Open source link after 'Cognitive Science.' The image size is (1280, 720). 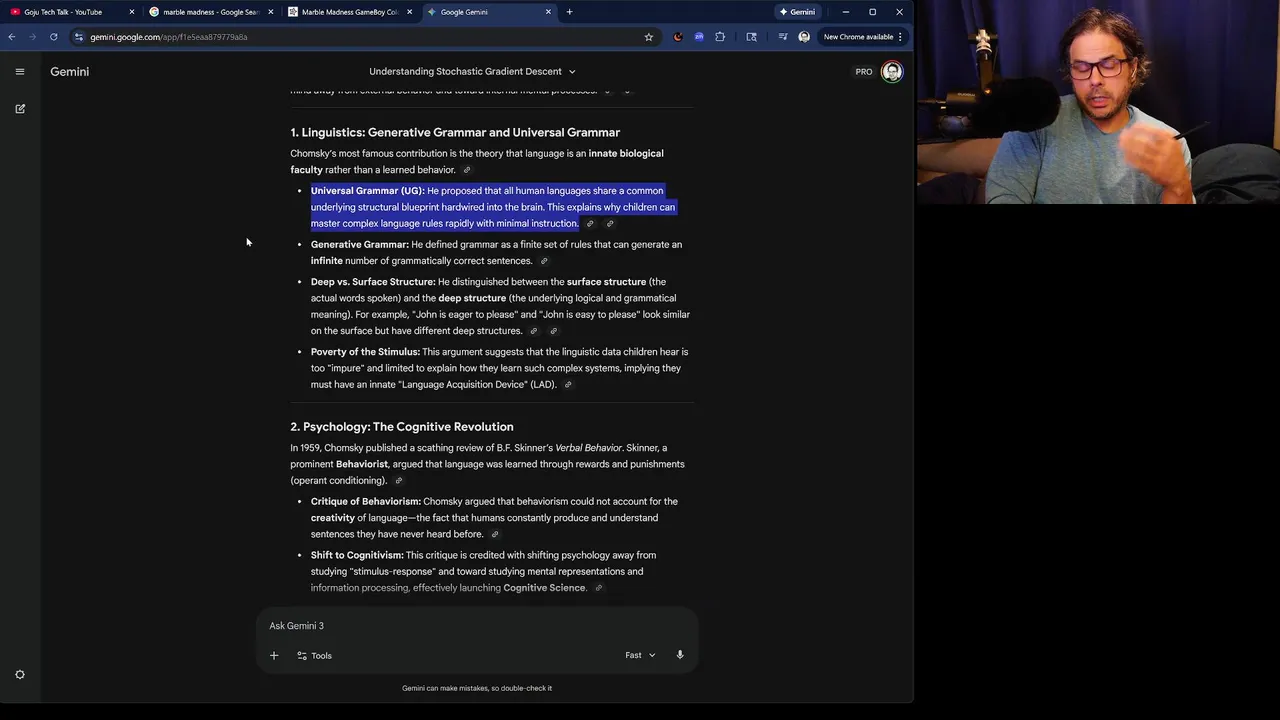point(598,588)
